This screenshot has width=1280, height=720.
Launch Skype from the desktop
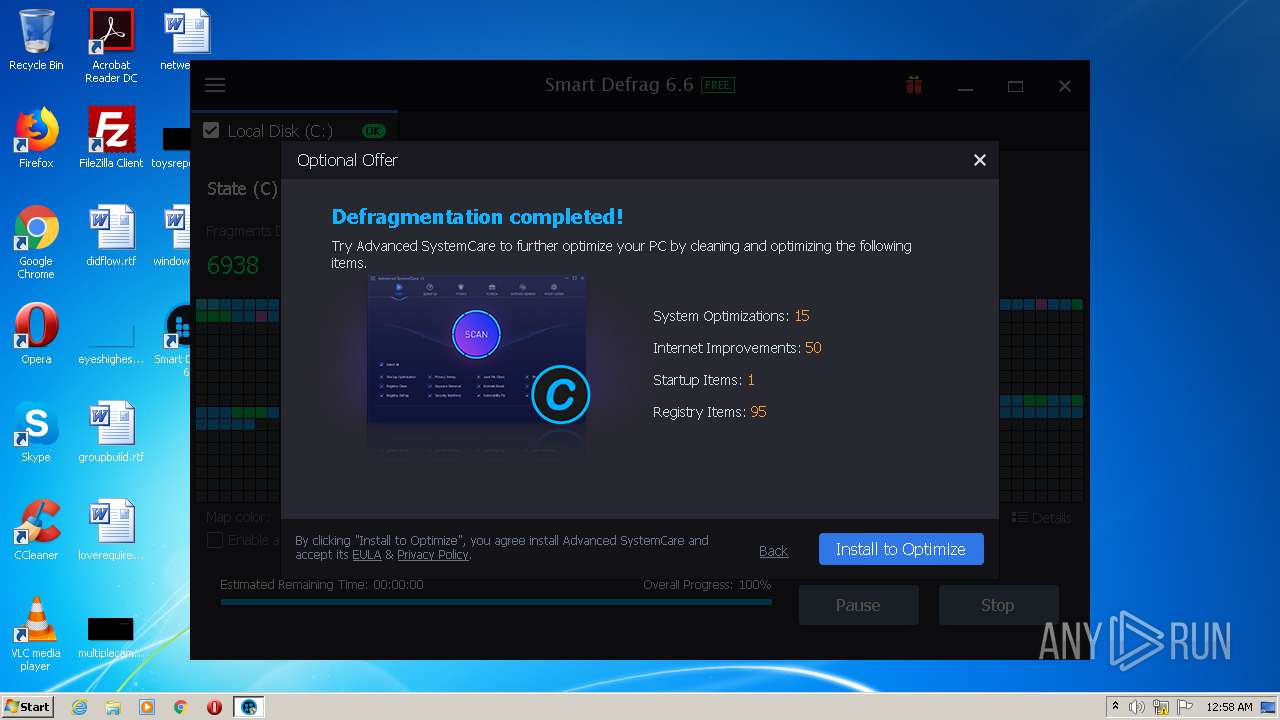point(36,432)
